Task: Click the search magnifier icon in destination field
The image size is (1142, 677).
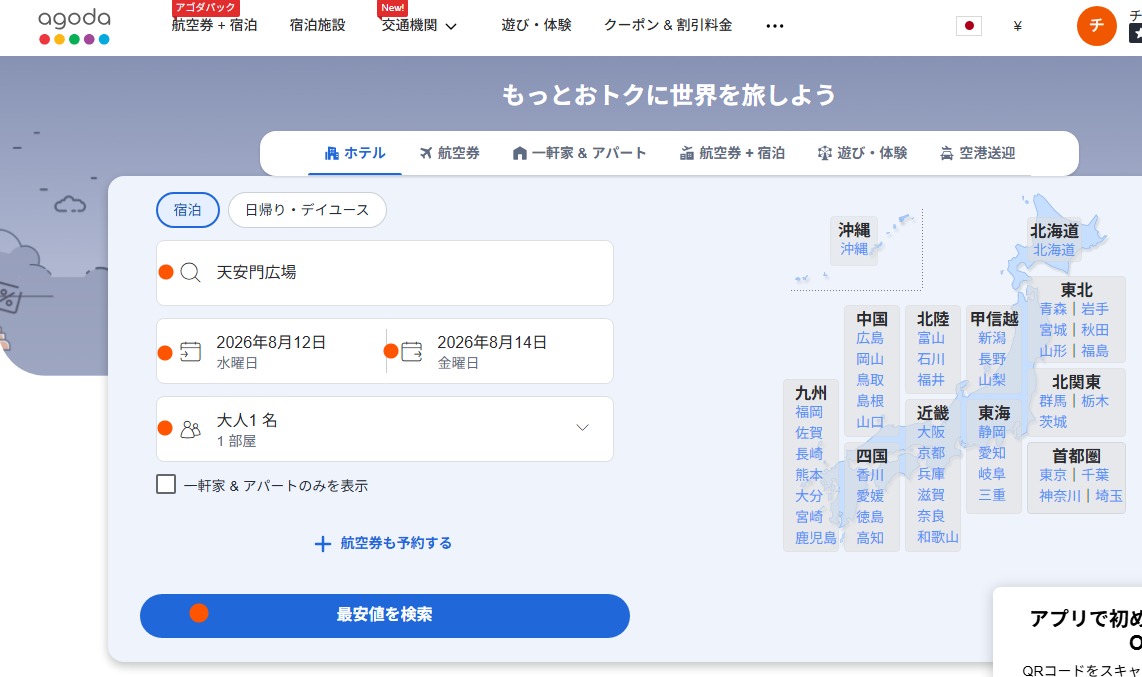Action: 190,272
